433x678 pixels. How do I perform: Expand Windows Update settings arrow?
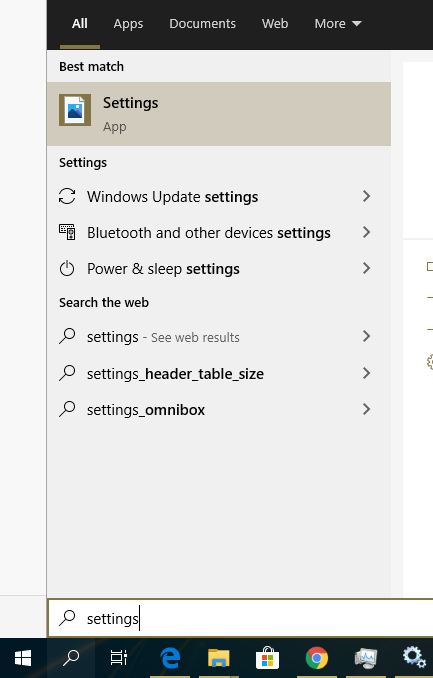(366, 197)
